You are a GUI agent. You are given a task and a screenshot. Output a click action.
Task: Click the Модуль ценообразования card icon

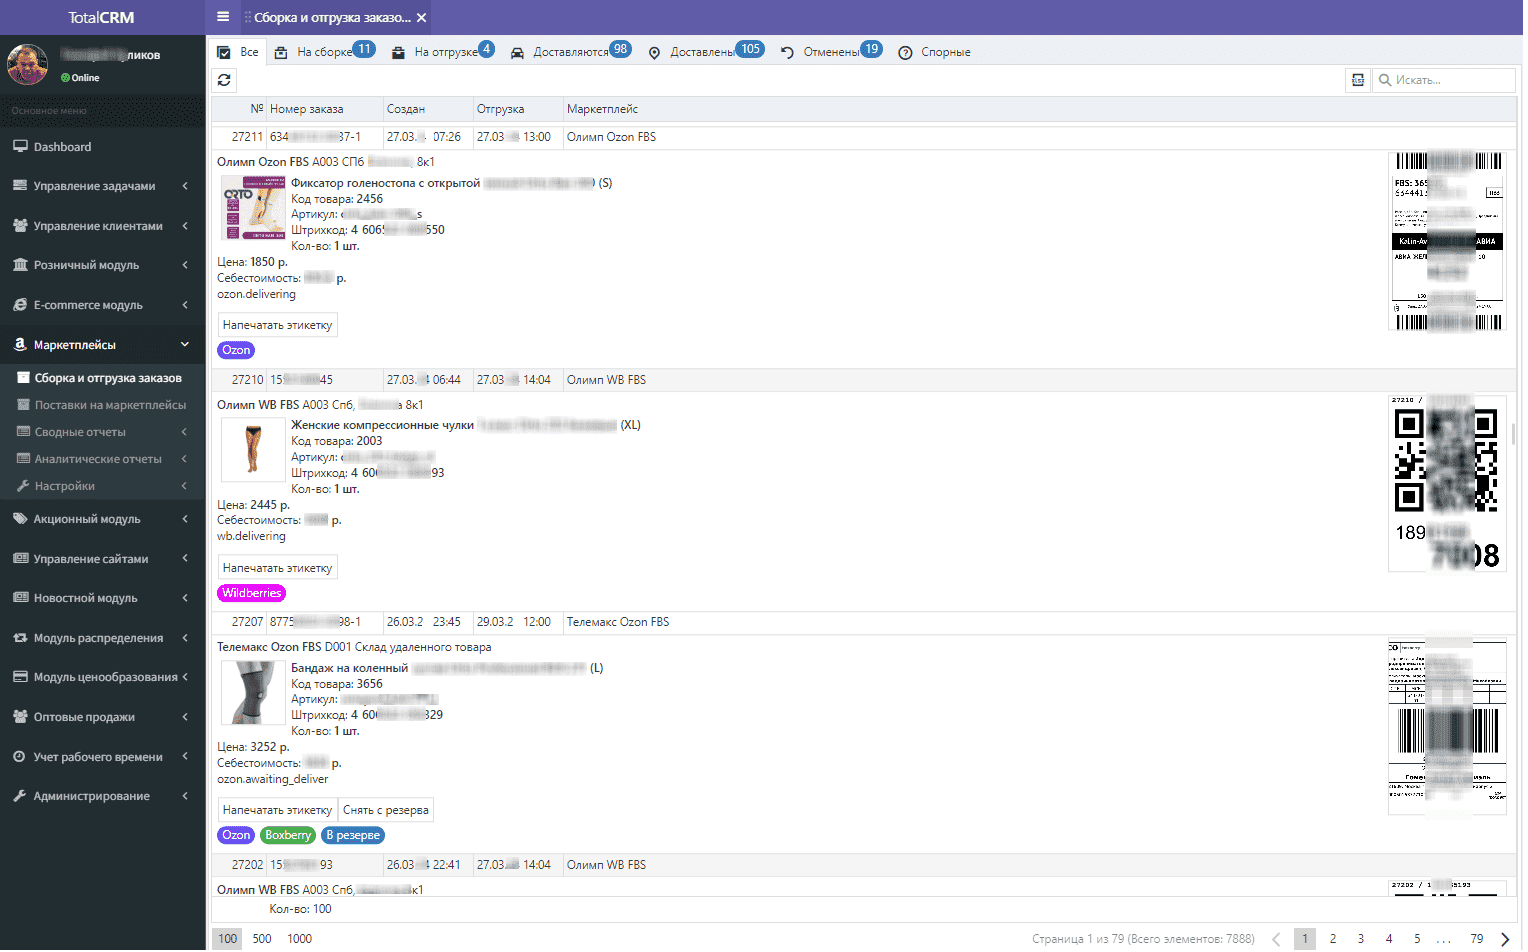click(20, 677)
